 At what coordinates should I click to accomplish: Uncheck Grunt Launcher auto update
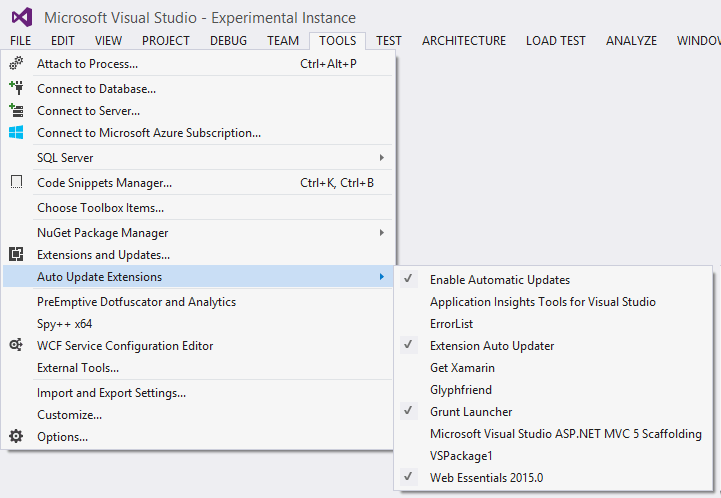[x=409, y=411]
